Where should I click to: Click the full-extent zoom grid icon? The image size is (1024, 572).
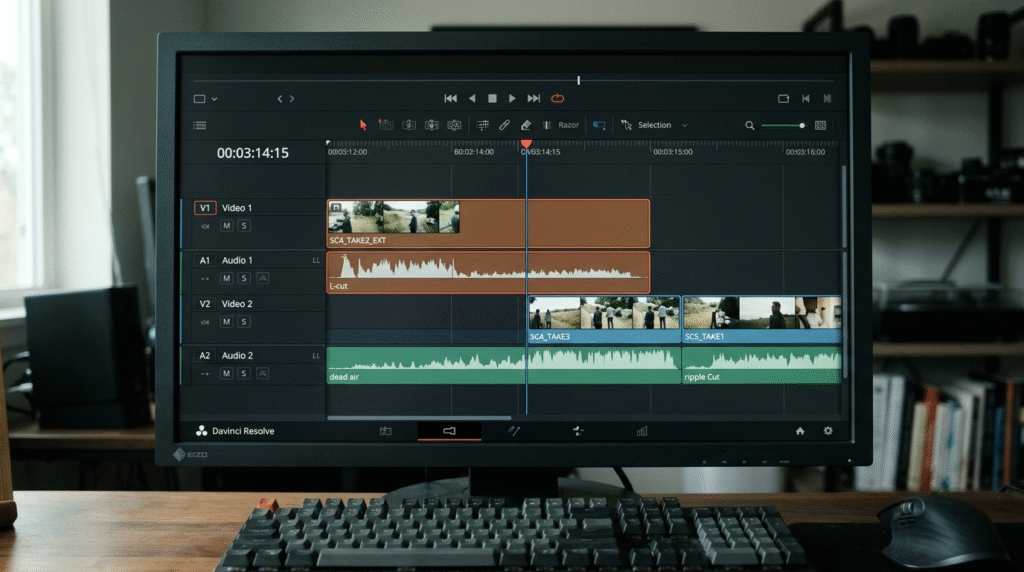click(820, 125)
